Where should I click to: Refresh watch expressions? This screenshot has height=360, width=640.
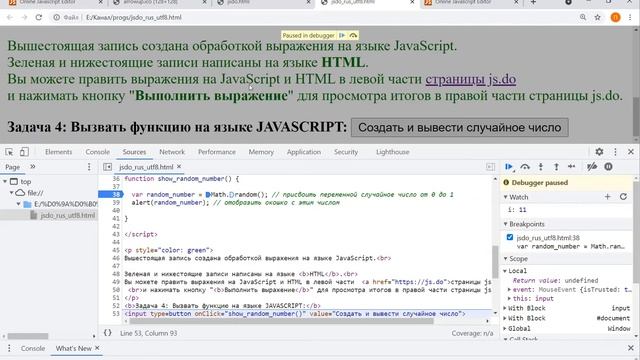point(623,197)
